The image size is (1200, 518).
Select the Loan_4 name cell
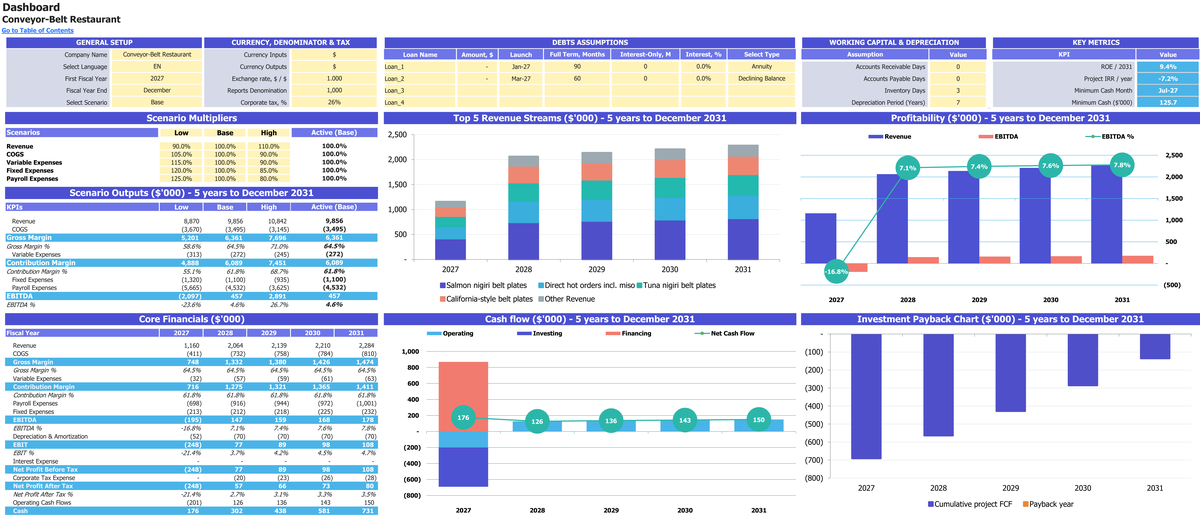(420, 102)
